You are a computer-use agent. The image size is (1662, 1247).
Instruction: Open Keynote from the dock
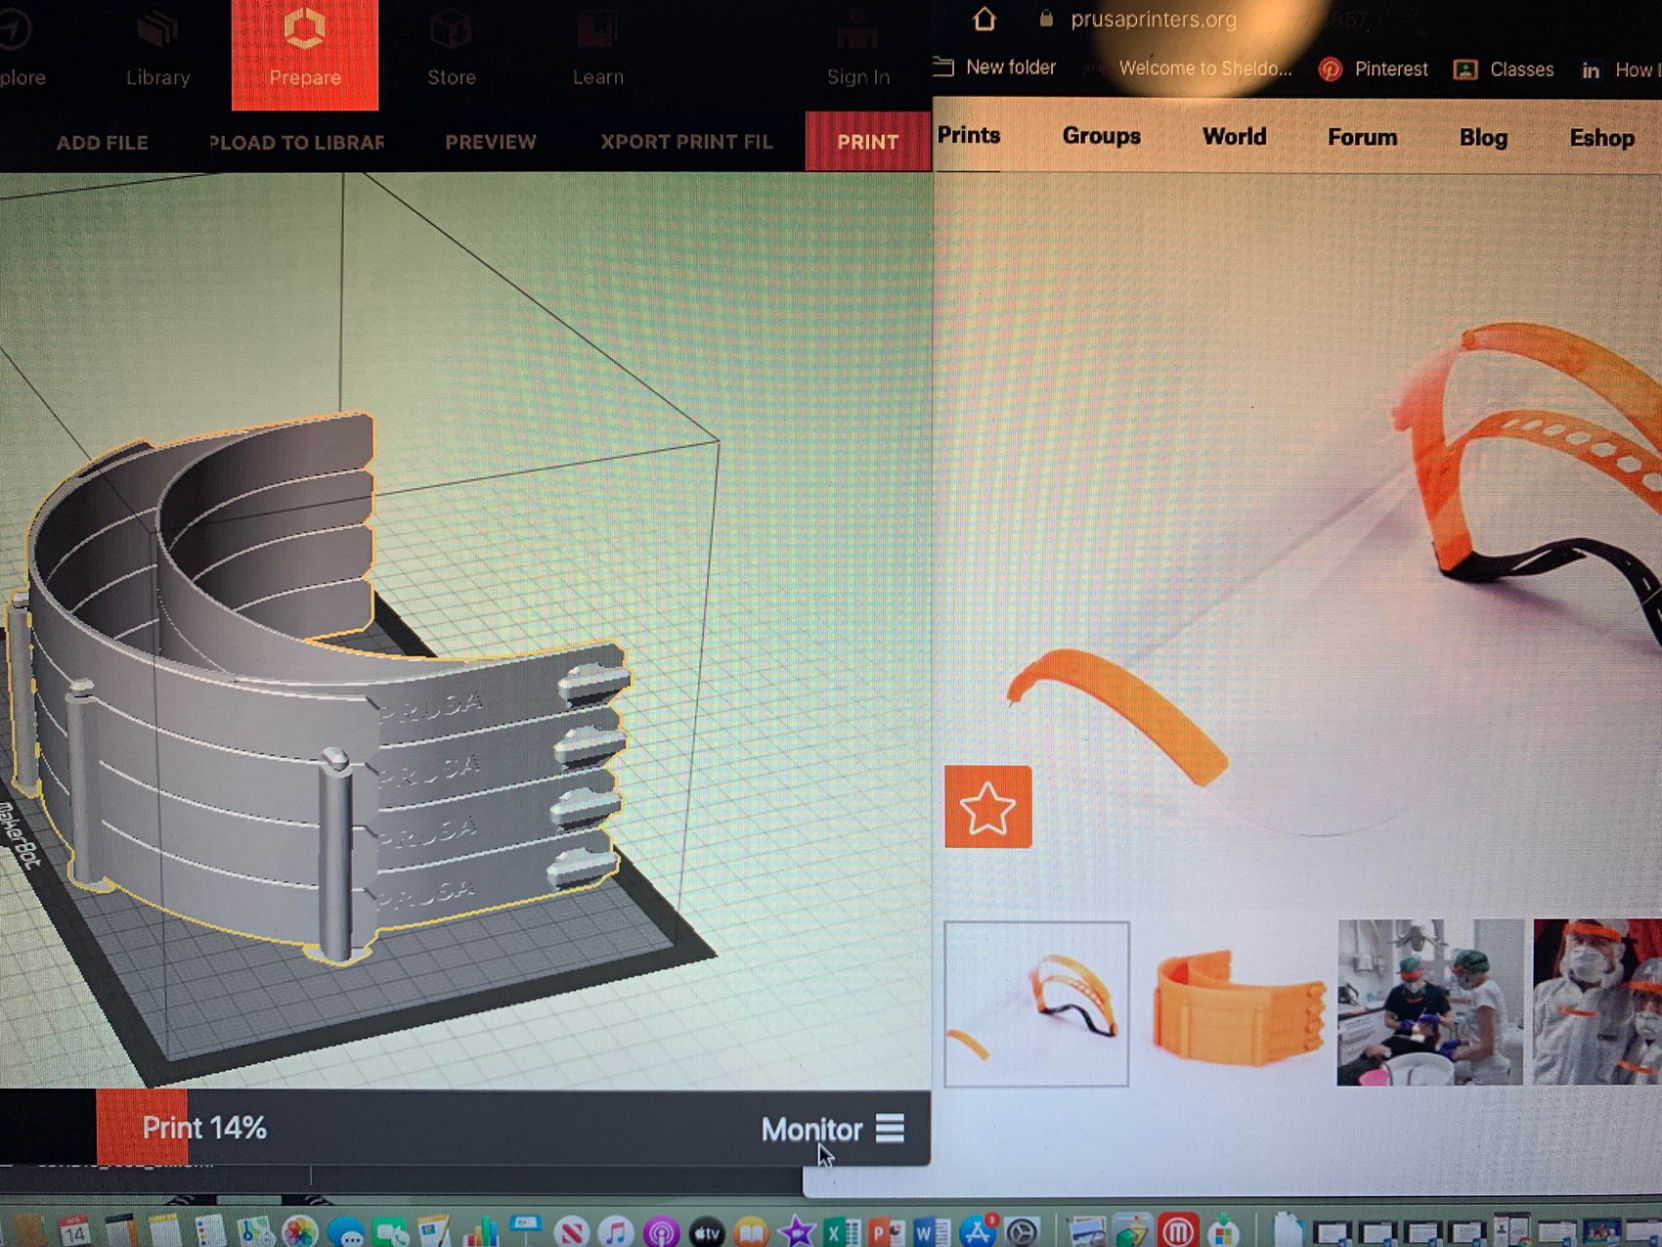pos(526,1229)
